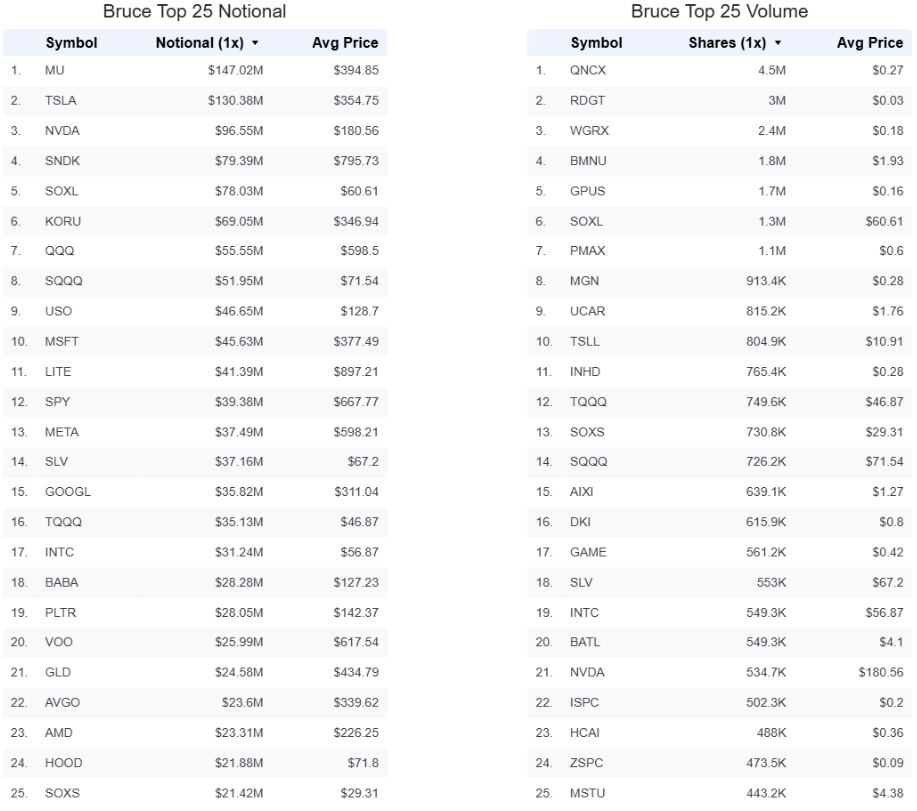
Task: Click the RDGT symbol cell
Action: click(x=587, y=101)
